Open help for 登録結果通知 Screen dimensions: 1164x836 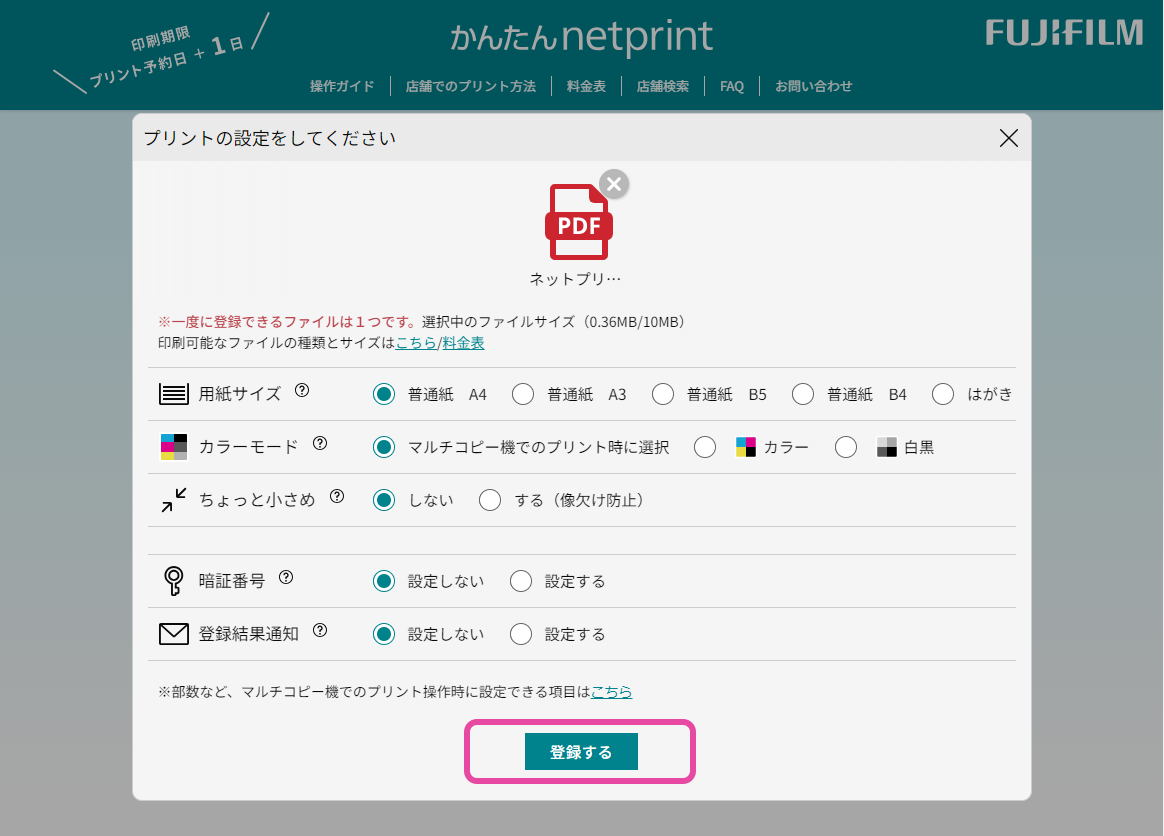(x=320, y=630)
